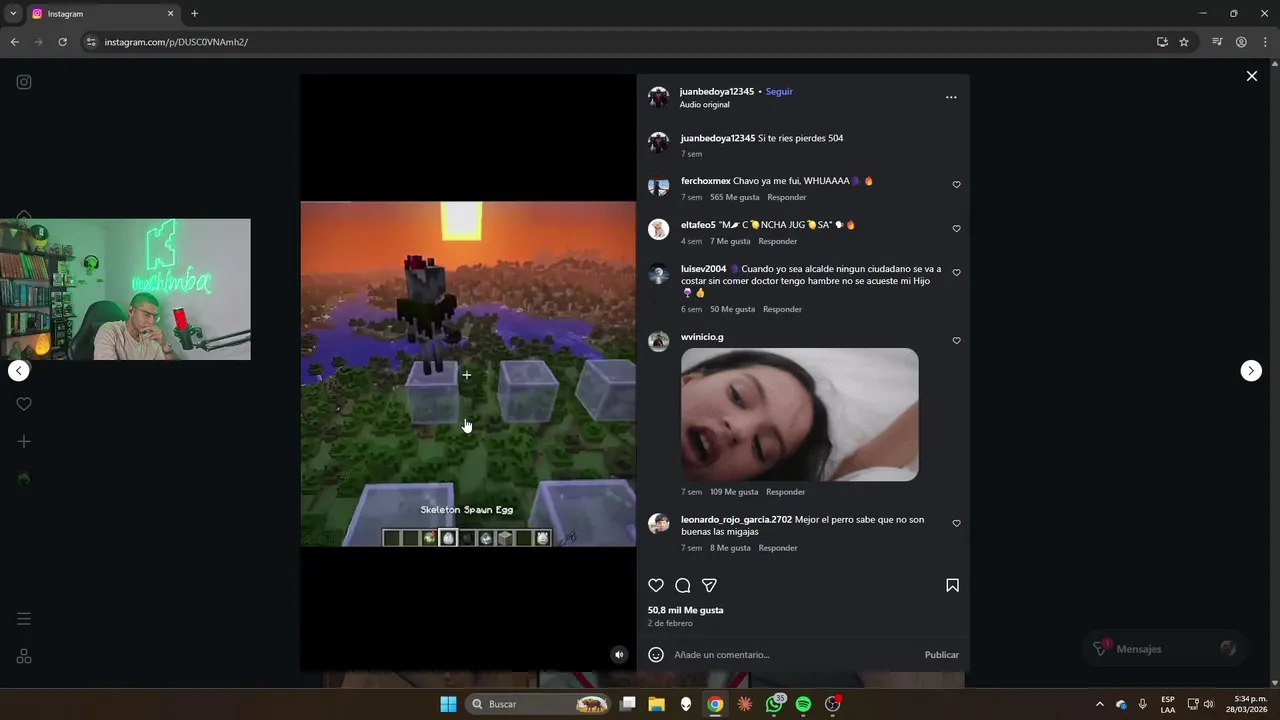Open WhatsApp from taskbar
This screenshot has height=720, width=1280.
tap(774, 704)
